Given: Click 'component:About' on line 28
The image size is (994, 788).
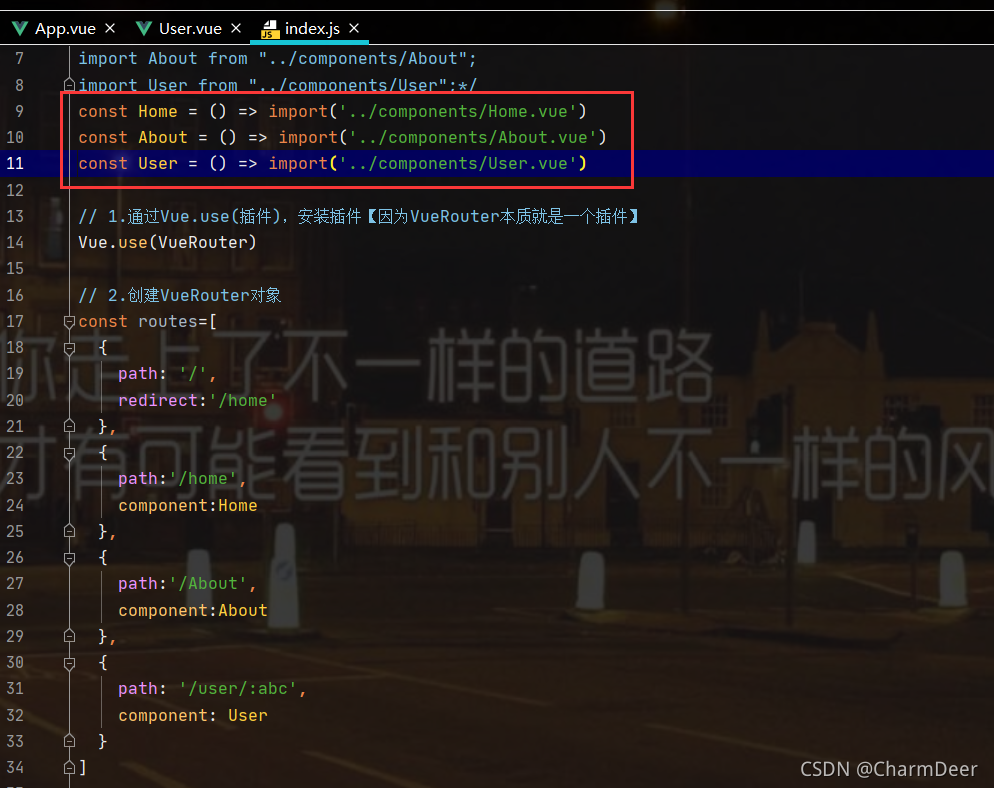Looking at the screenshot, I should click(x=193, y=610).
